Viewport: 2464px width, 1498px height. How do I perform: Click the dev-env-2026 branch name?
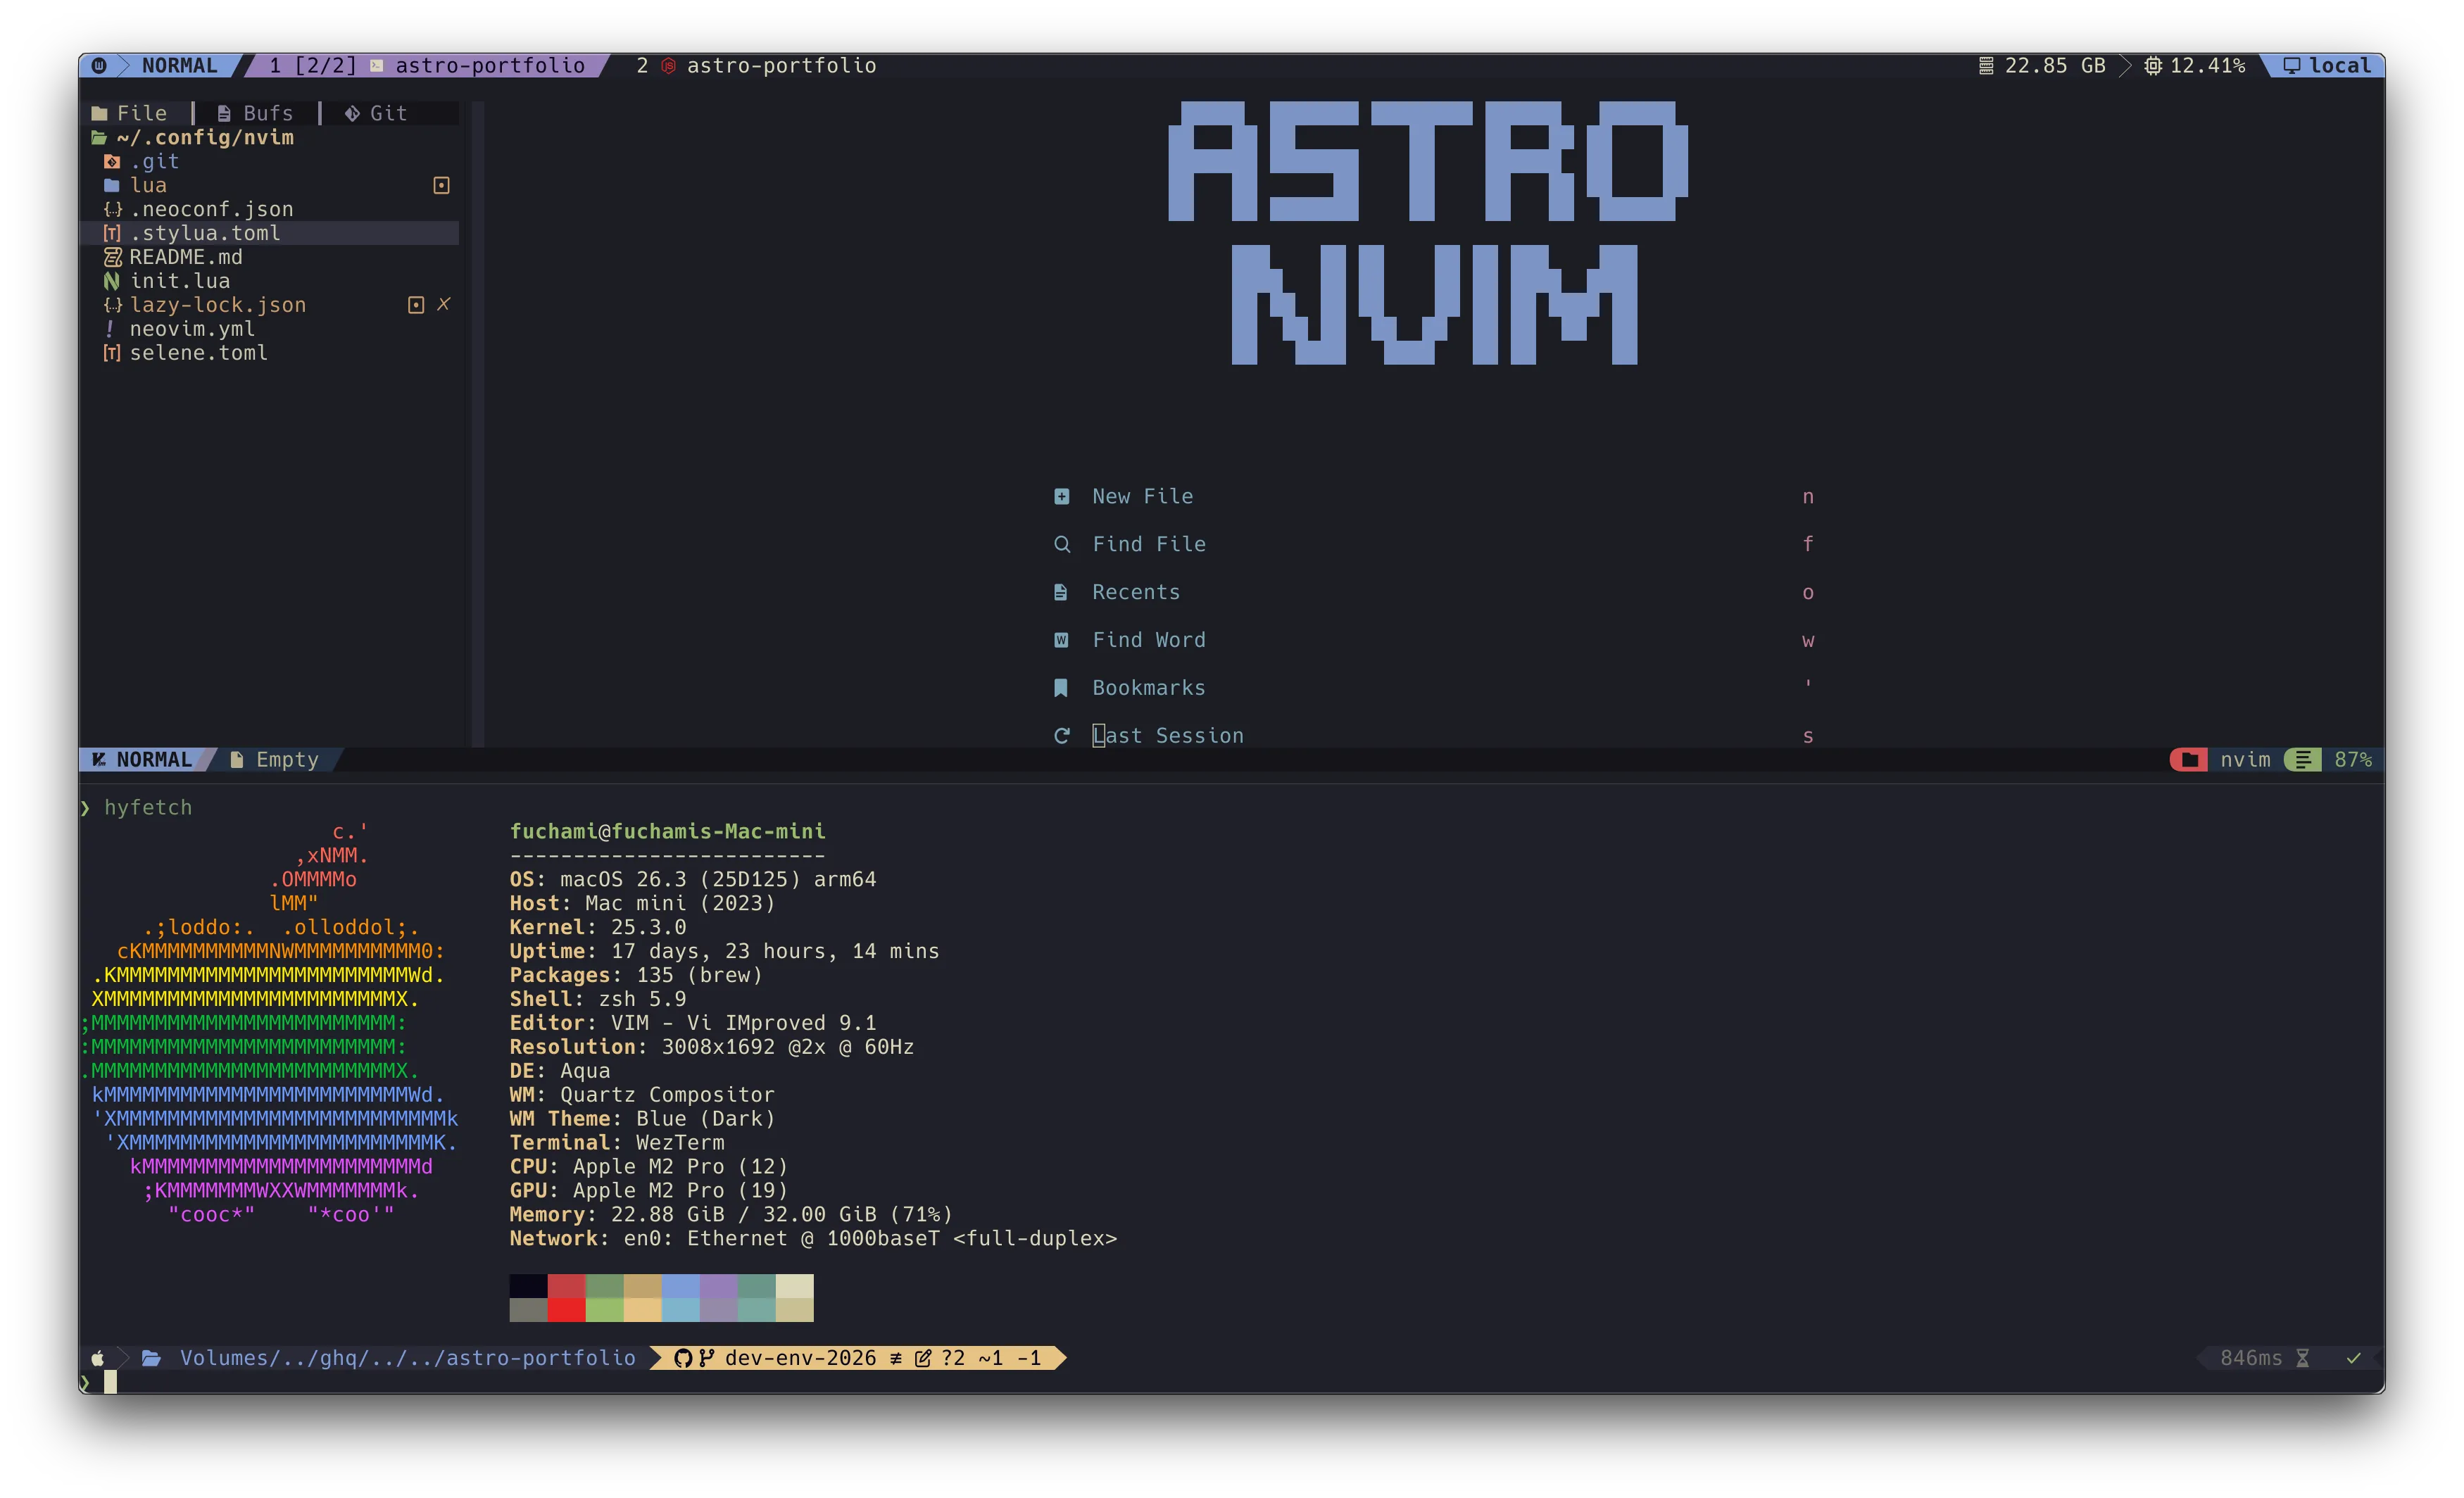800,1358
